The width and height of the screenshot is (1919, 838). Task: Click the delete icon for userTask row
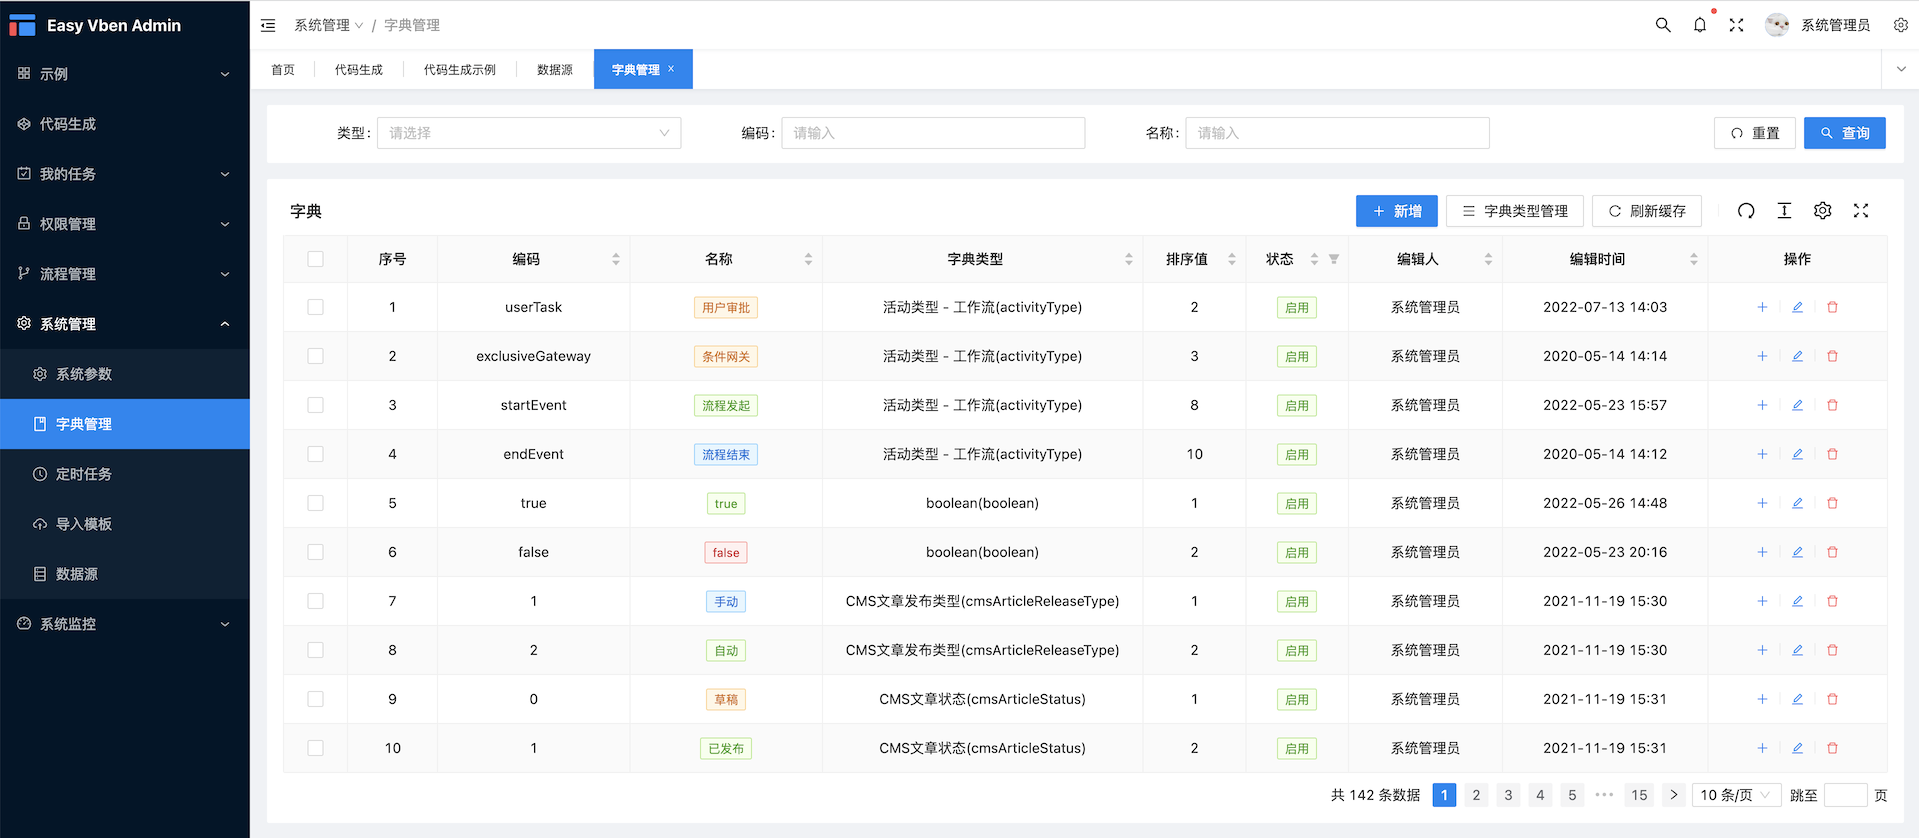tap(1833, 307)
